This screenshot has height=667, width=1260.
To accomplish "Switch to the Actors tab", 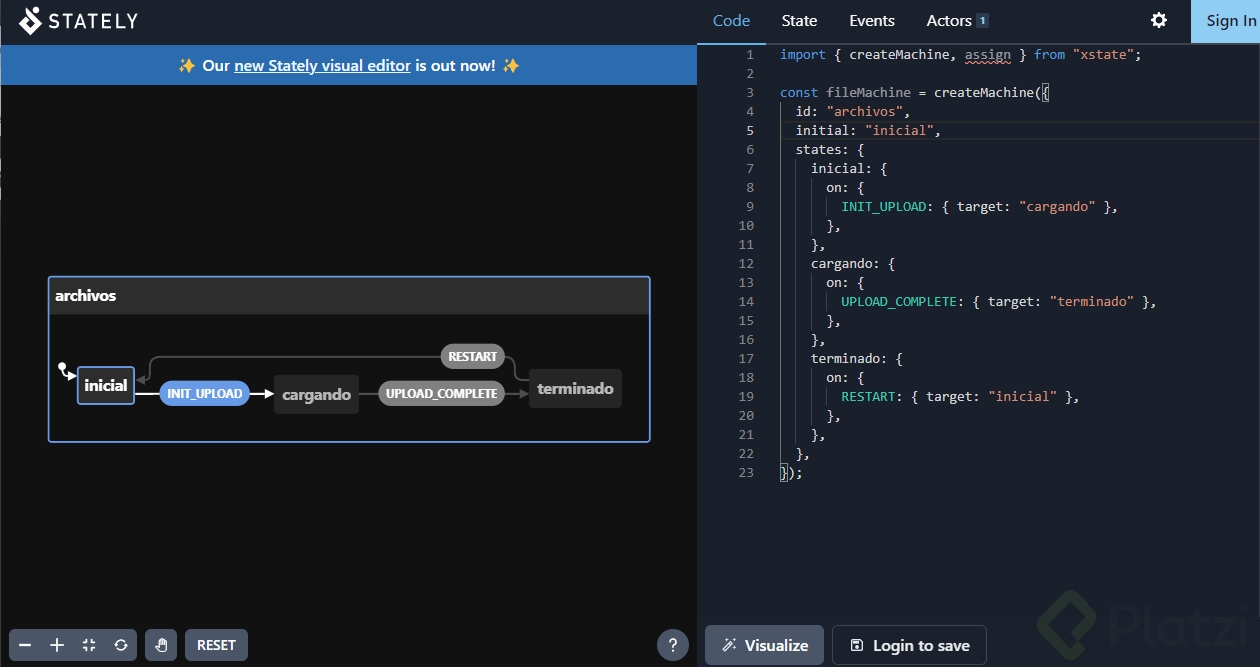I will (x=957, y=21).
